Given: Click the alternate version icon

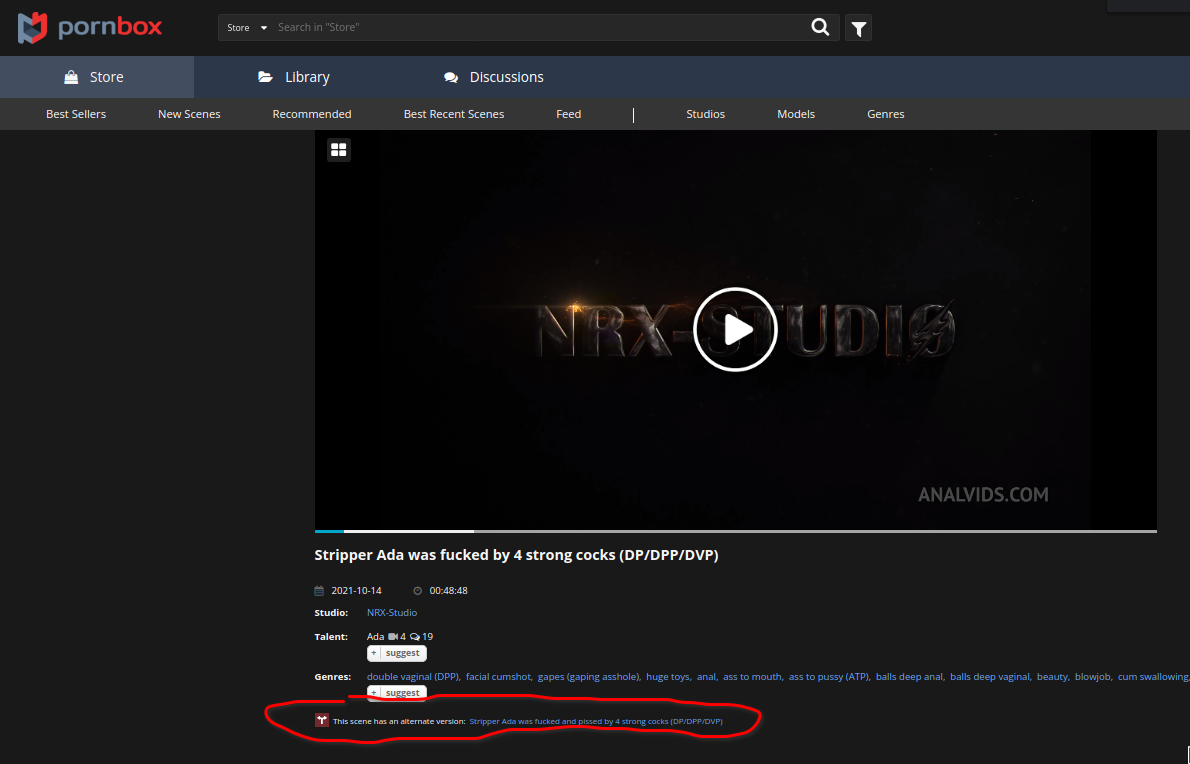Looking at the screenshot, I should [322, 720].
